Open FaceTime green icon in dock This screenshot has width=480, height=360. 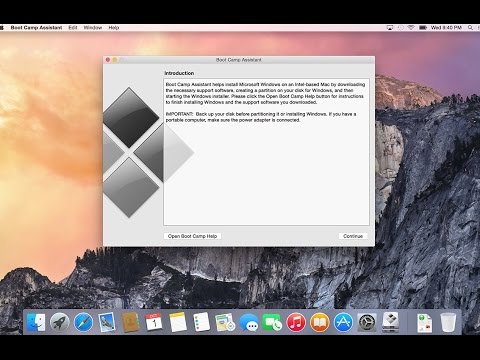coord(272,322)
